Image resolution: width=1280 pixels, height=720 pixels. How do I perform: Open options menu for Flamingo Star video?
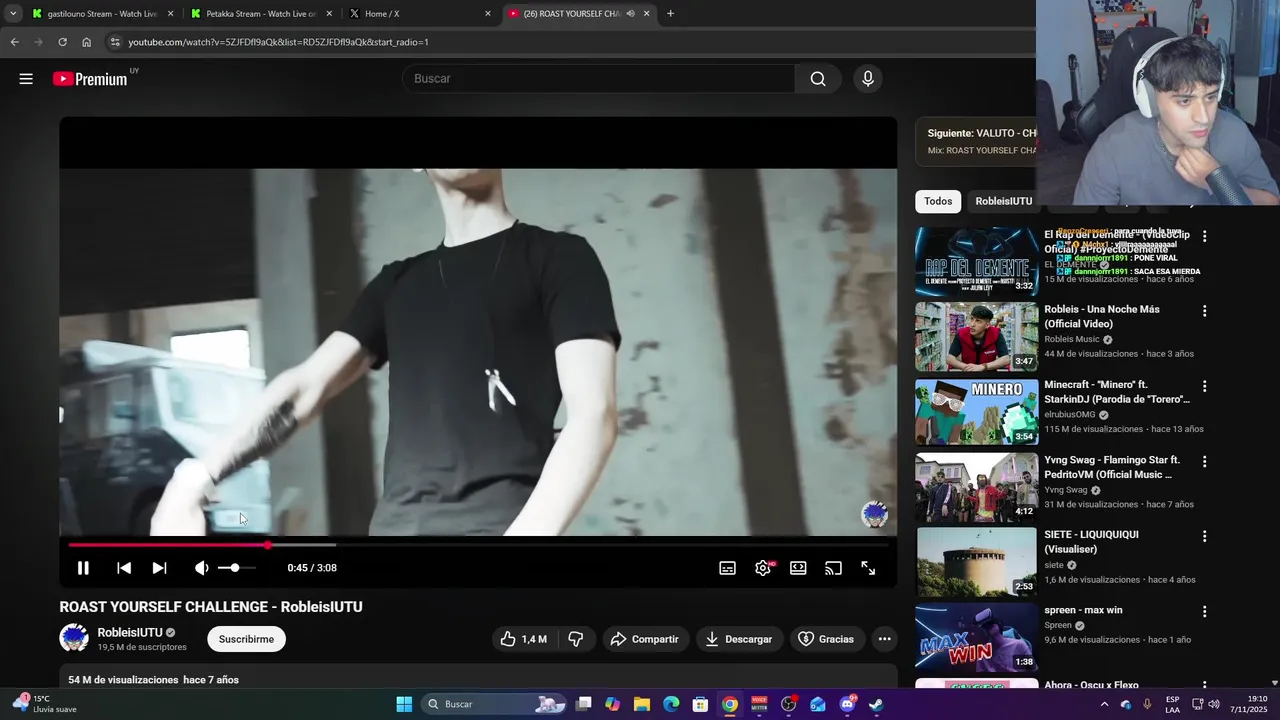1204,462
